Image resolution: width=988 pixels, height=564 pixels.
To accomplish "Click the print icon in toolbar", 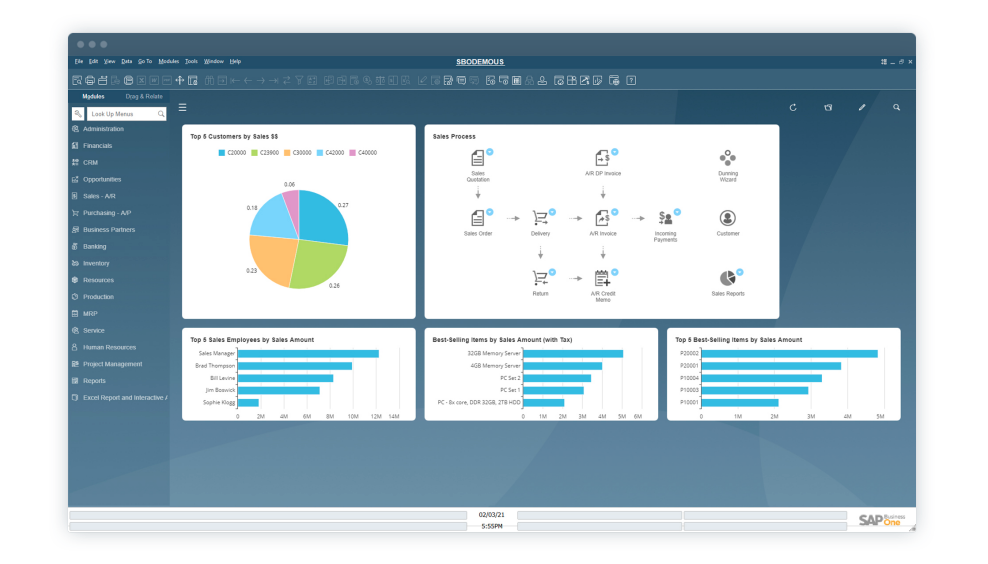I will [90, 80].
